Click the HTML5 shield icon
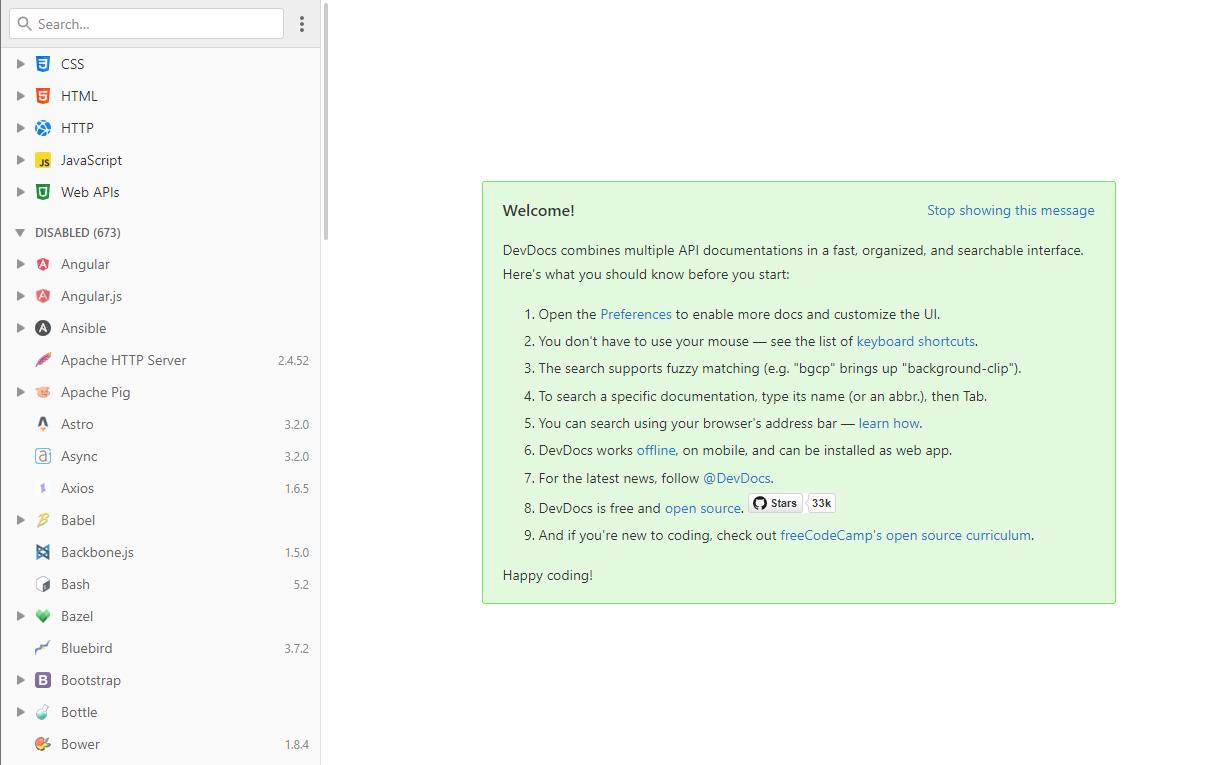Screen dimensions: 1205x765 (x=43, y=96)
